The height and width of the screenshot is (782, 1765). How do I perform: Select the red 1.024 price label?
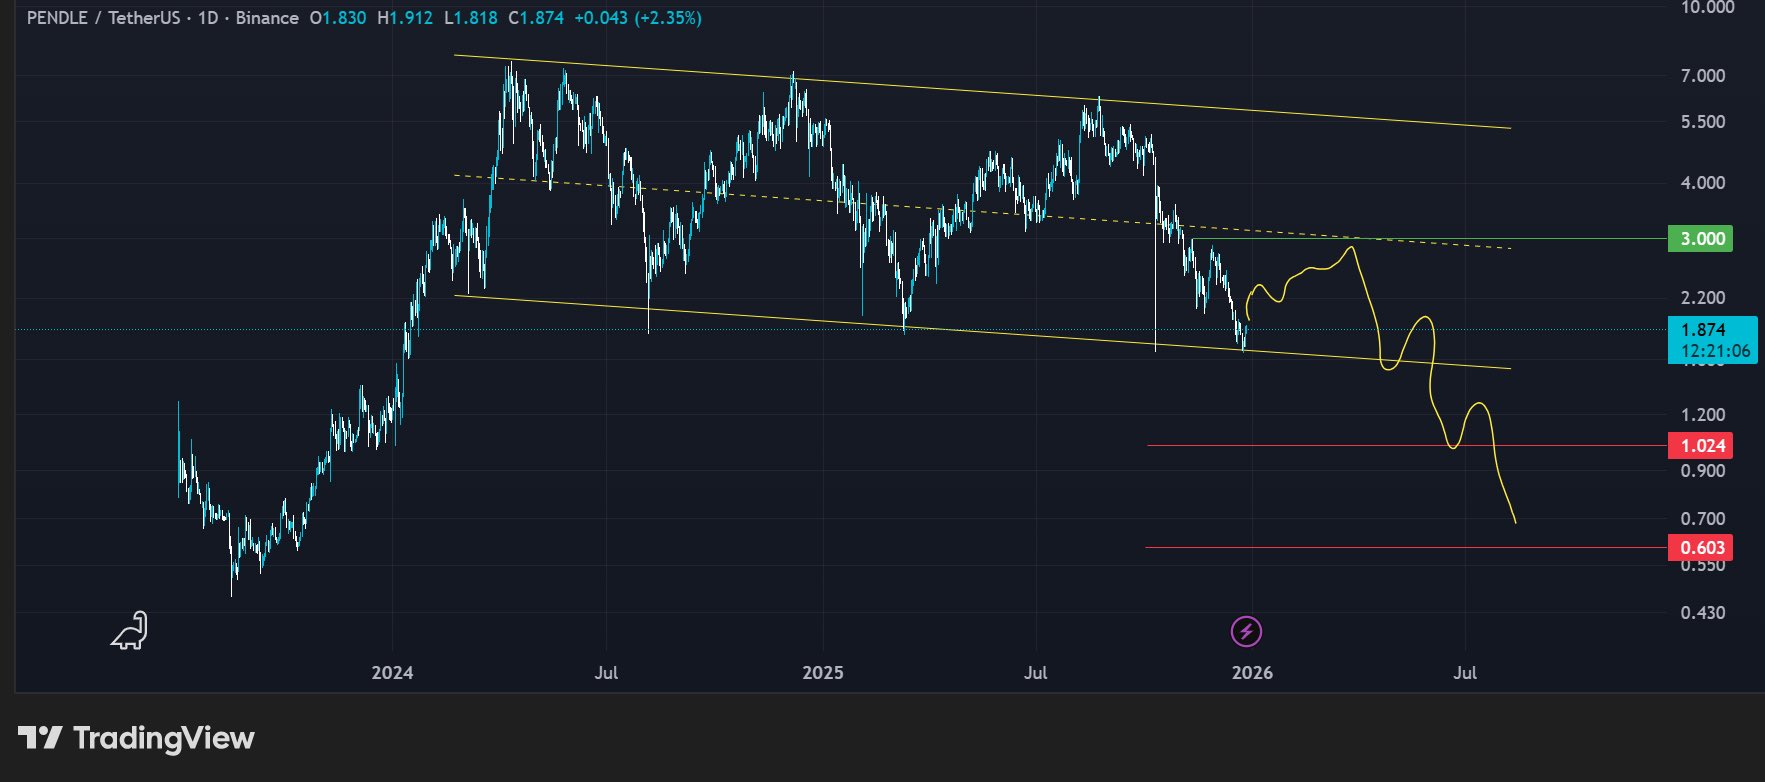click(1702, 446)
